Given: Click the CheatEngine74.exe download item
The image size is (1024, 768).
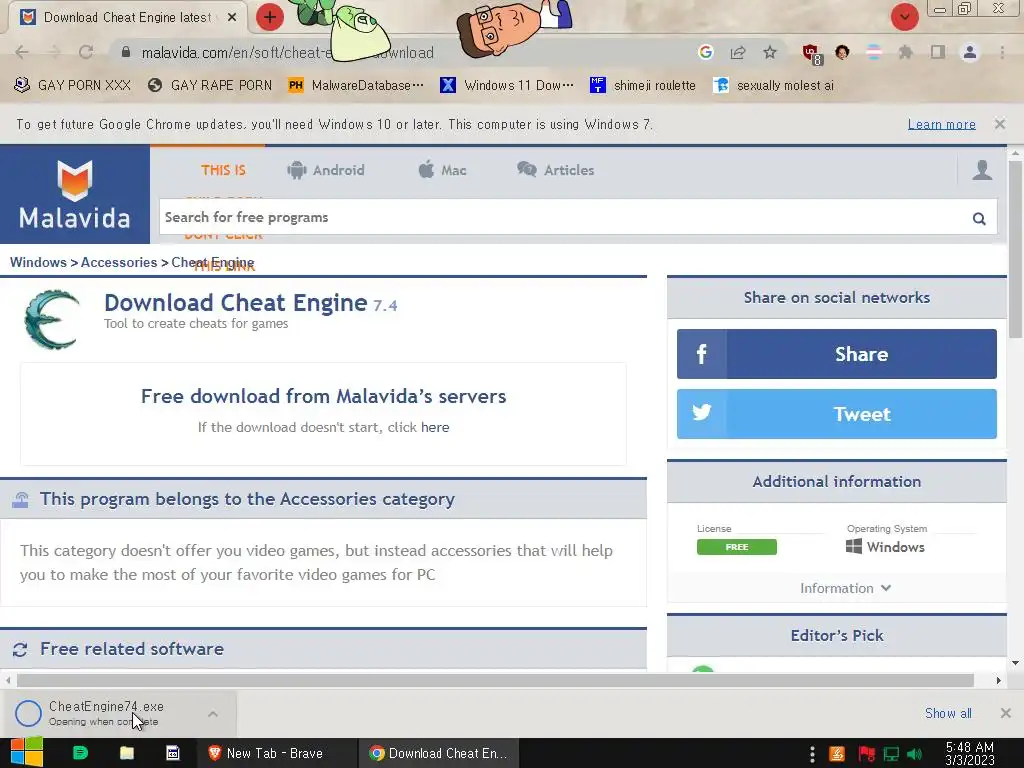Looking at the screenshot, I should pos(106,713).
